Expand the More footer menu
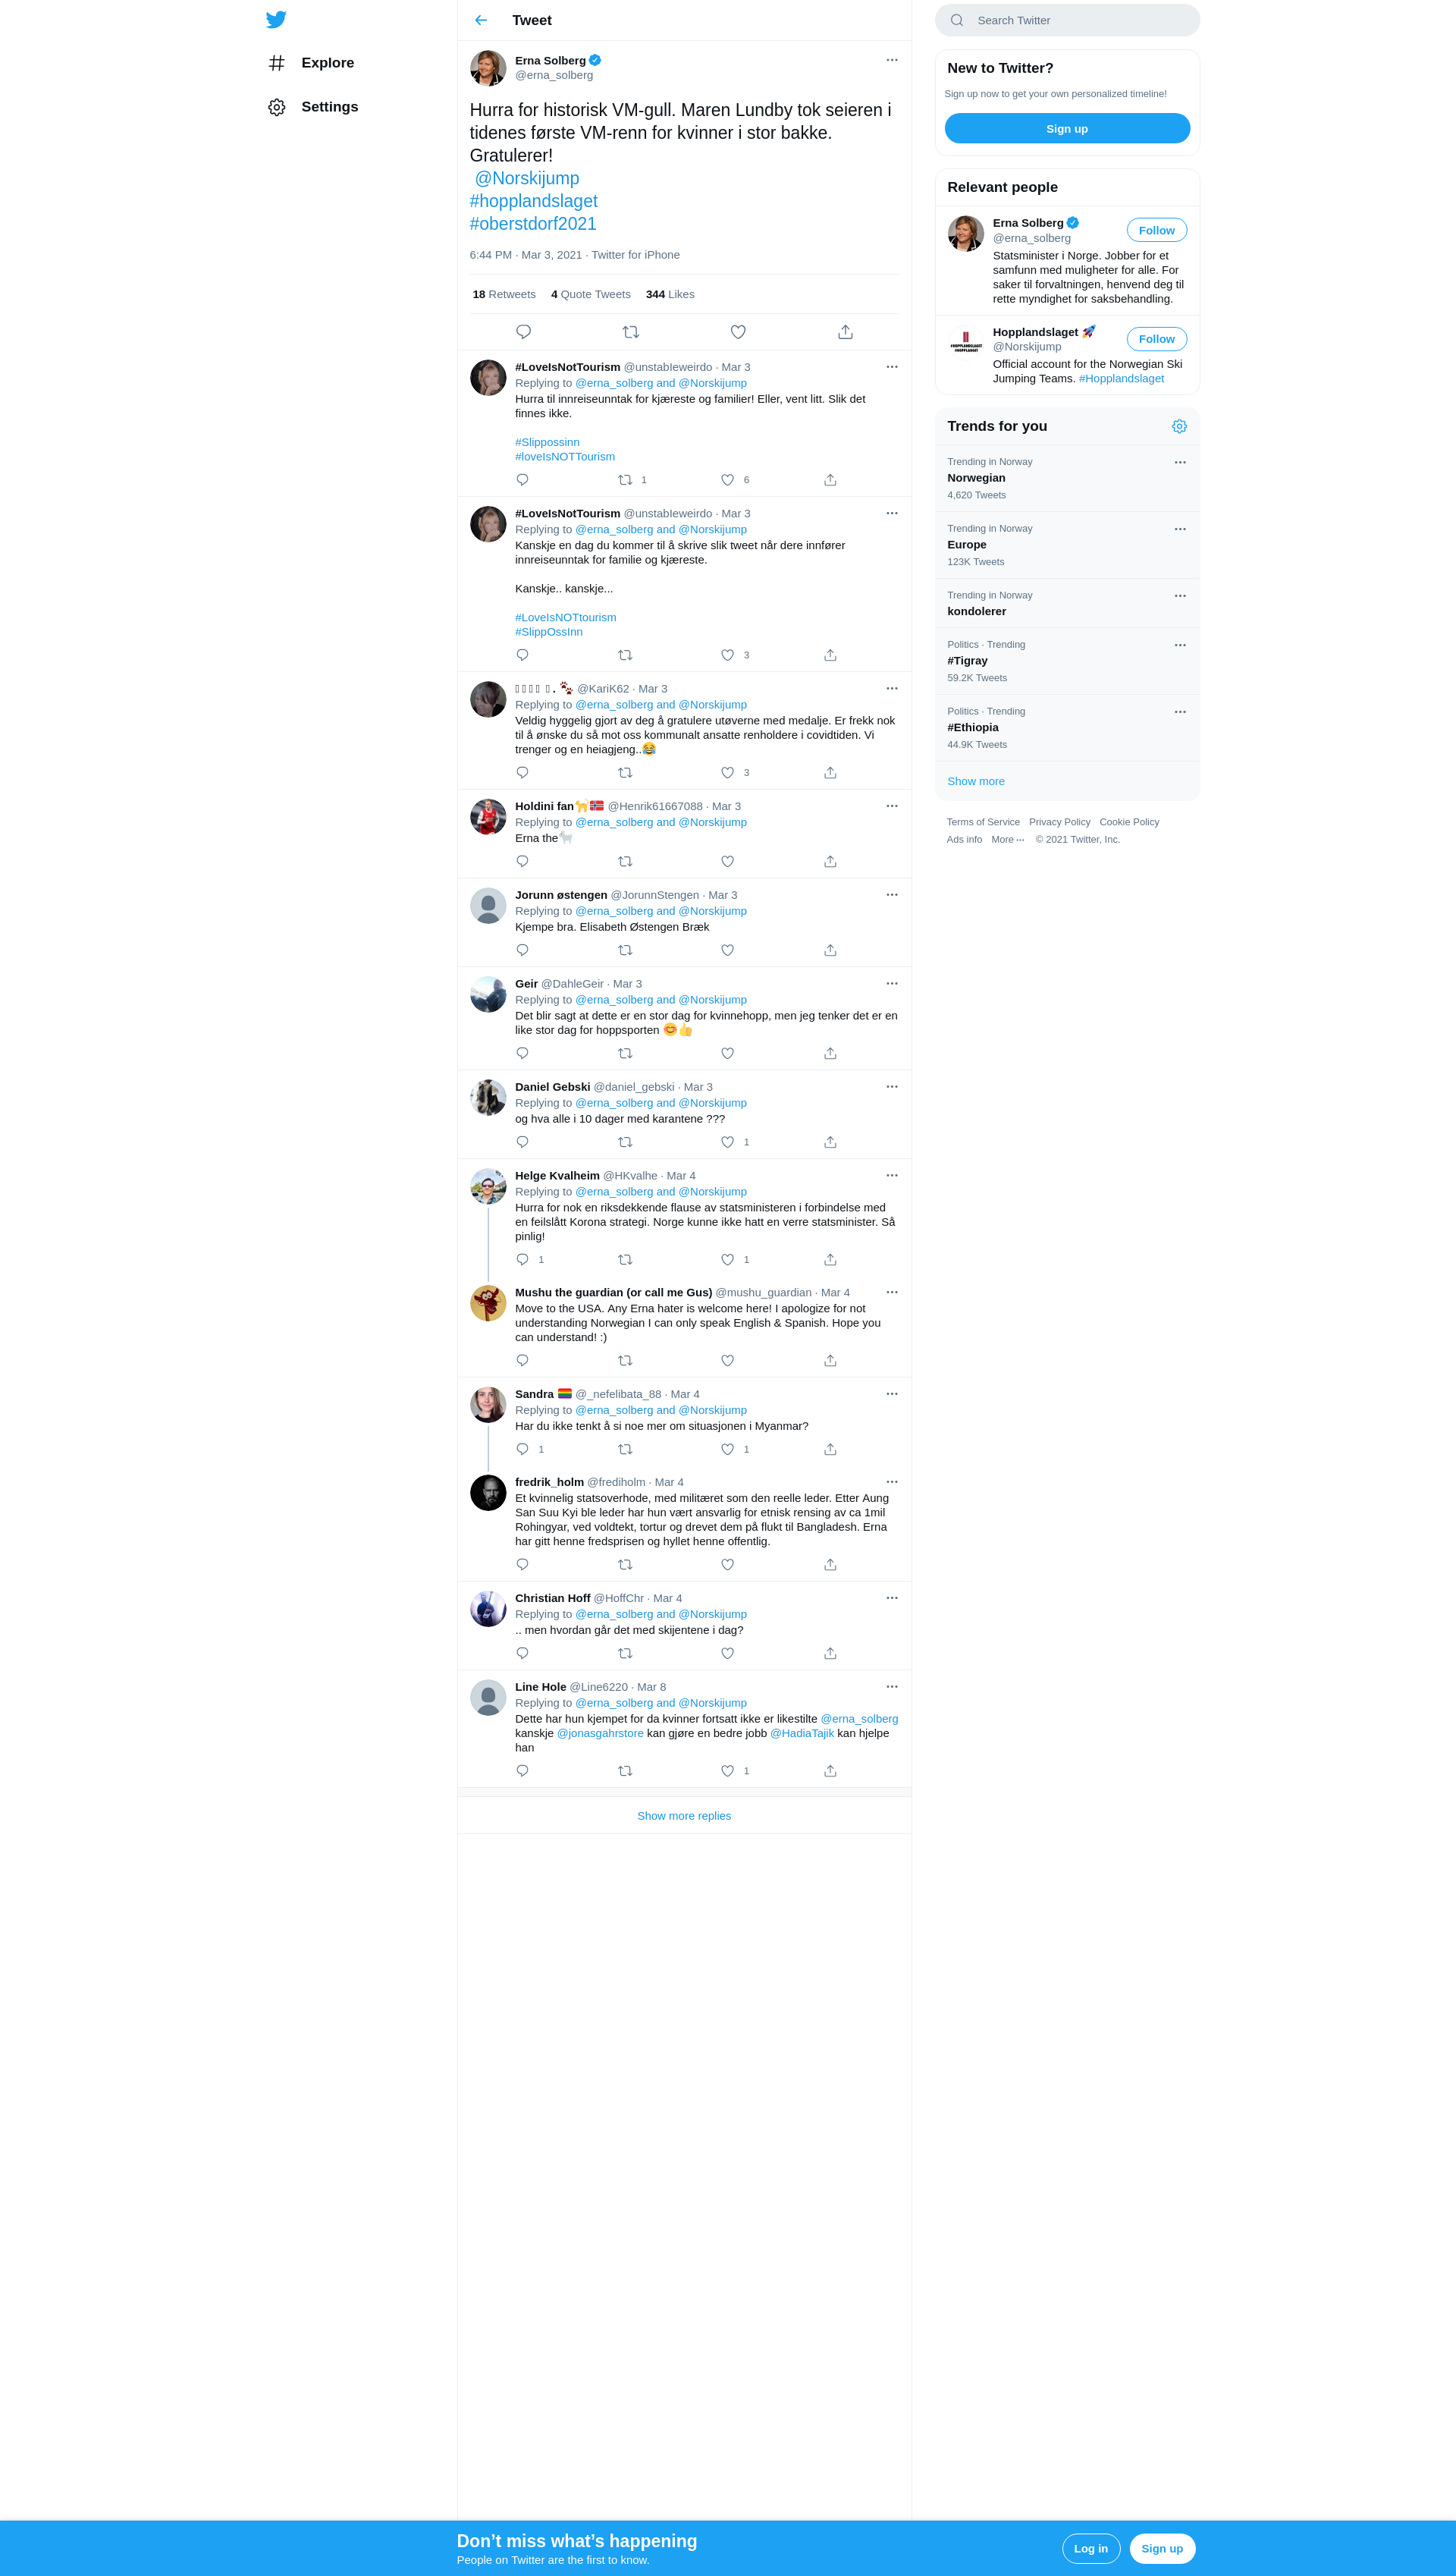The image size is (1456, 2576). tap(1007, 840)
